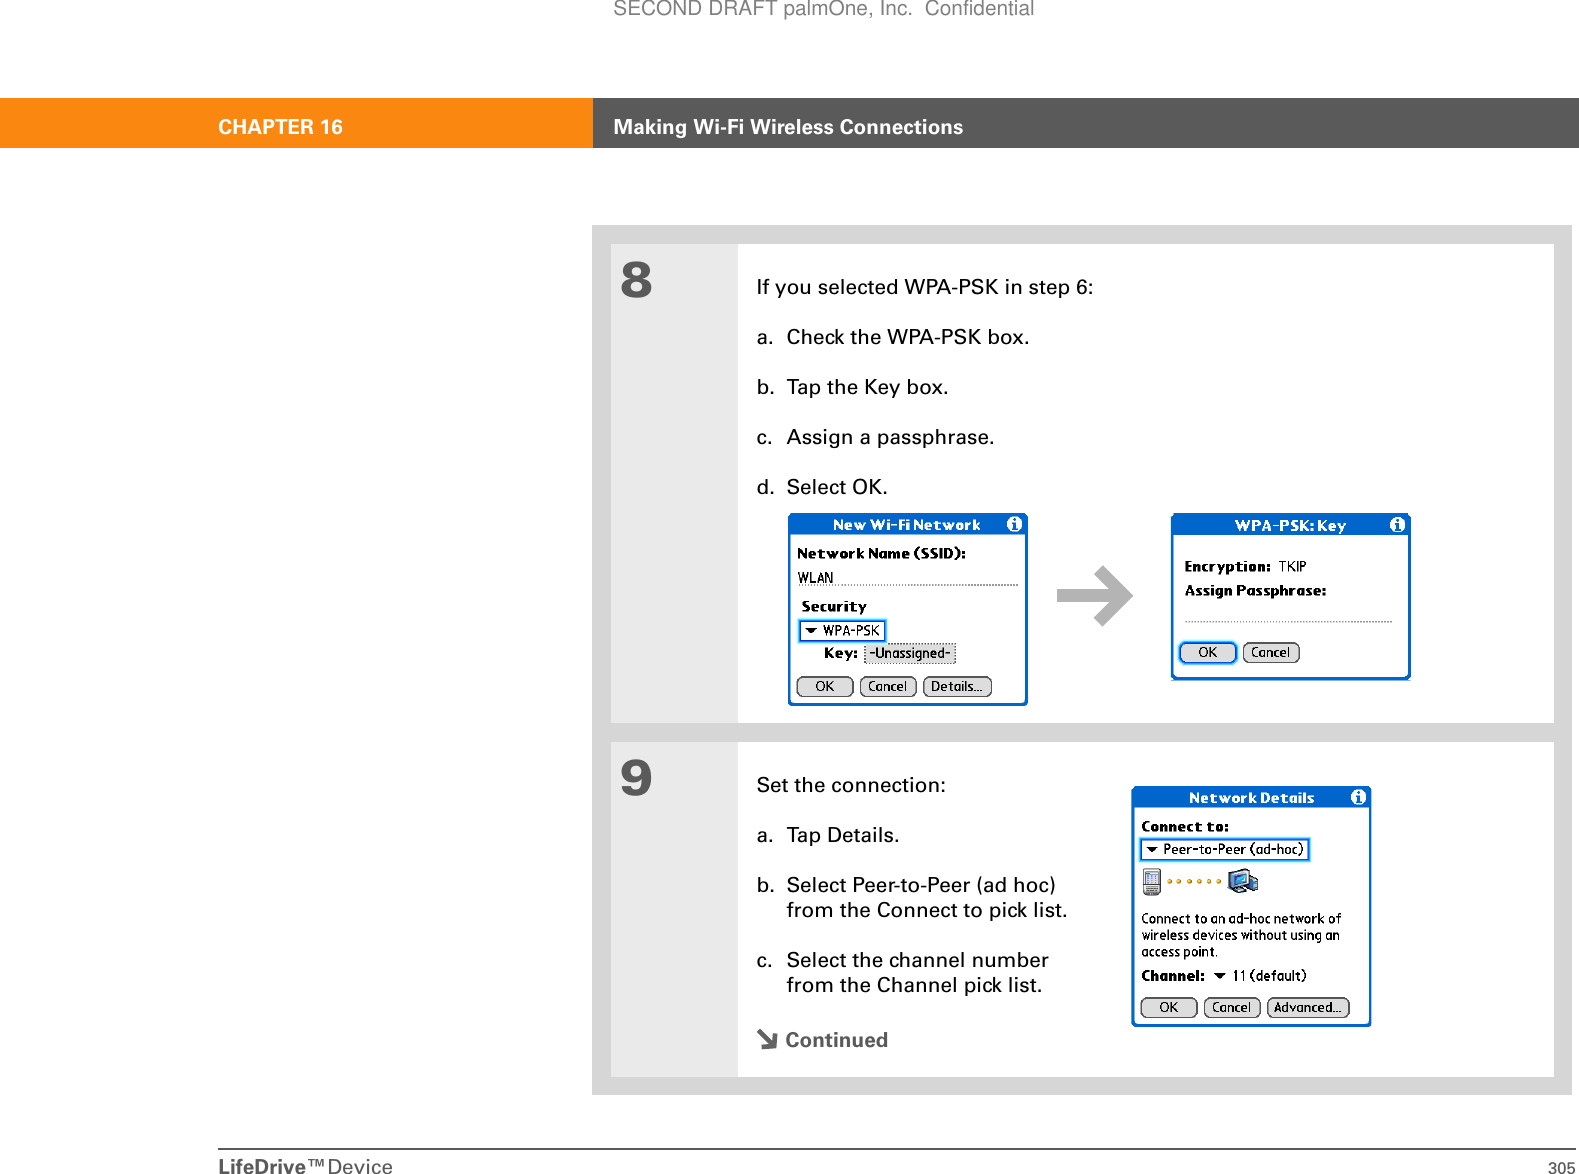Open the Channel 11 (default) pick list
The width and height of the screenshot is (1579, 1174).
[1260, 976]
